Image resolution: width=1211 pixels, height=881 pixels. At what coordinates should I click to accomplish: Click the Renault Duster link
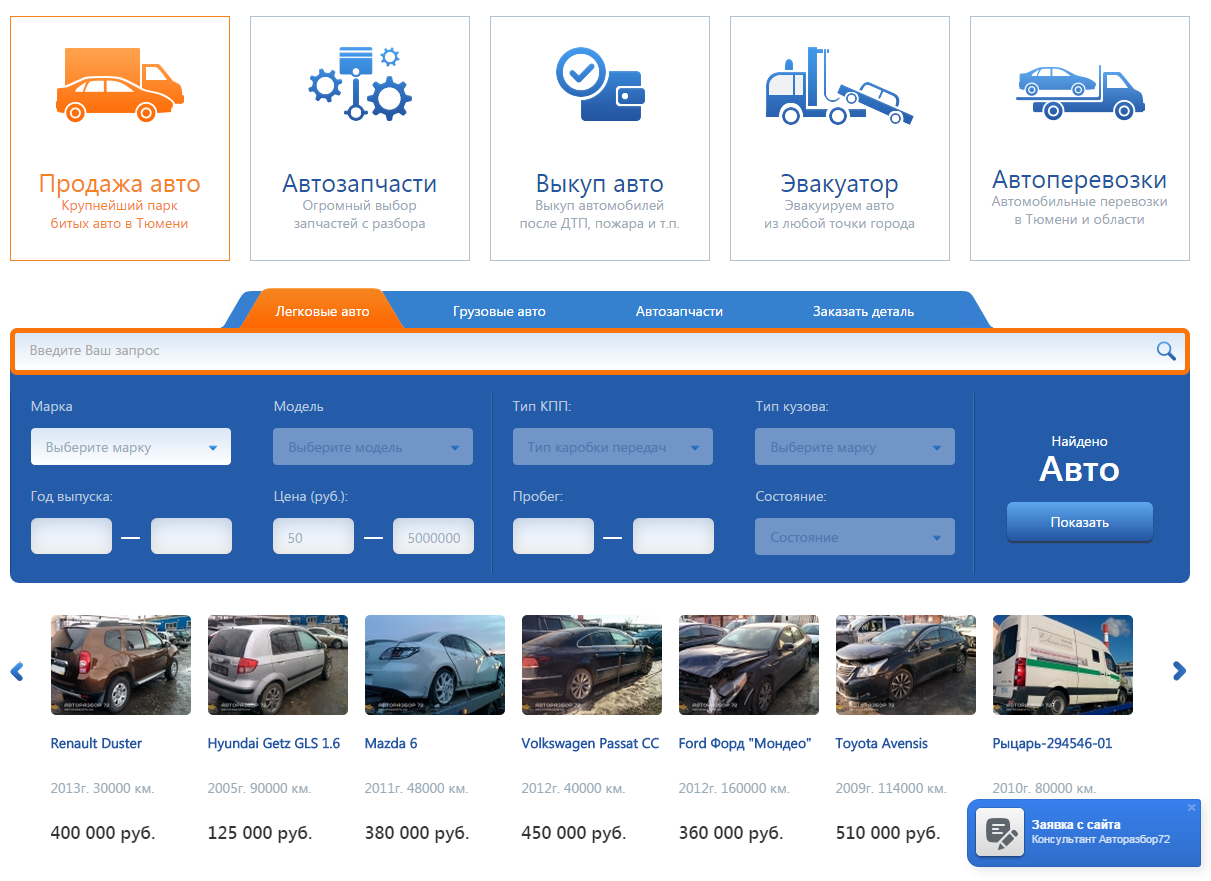tap(96, 743)
